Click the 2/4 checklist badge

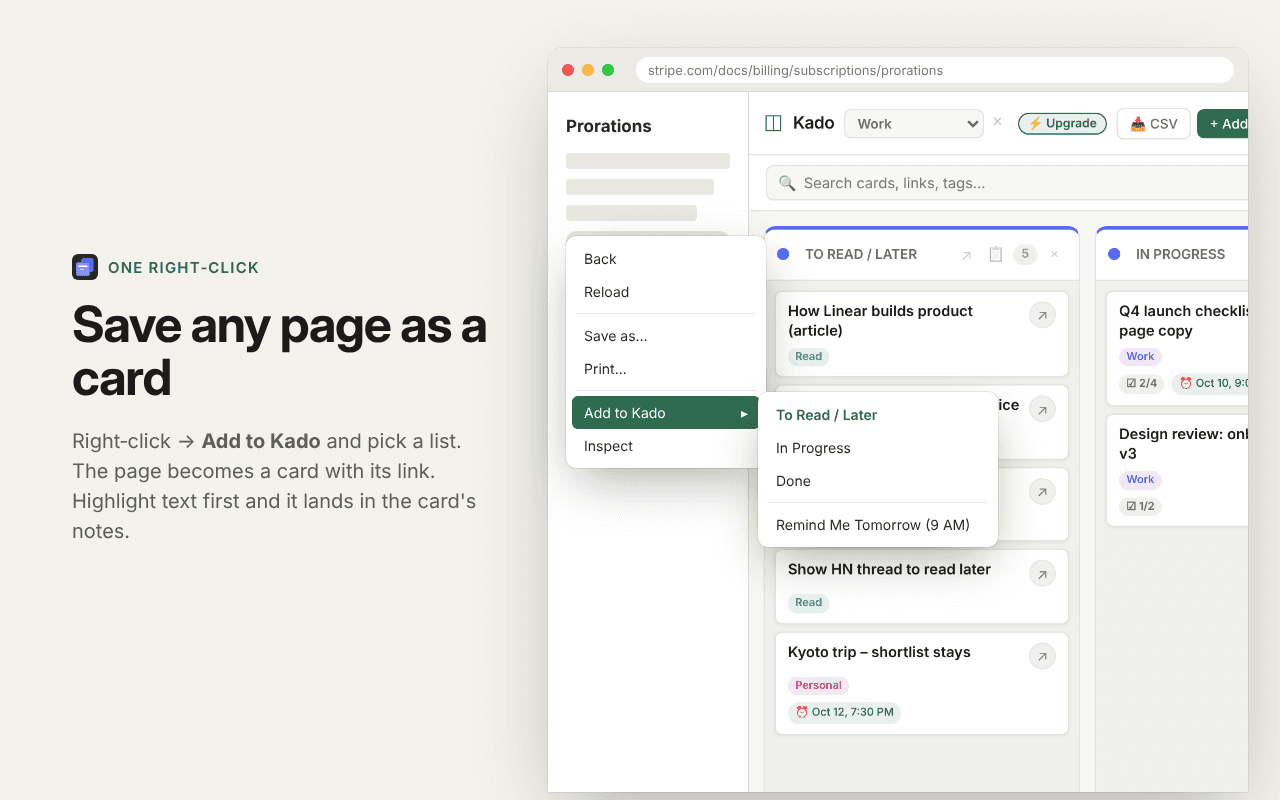[1141, 383]
